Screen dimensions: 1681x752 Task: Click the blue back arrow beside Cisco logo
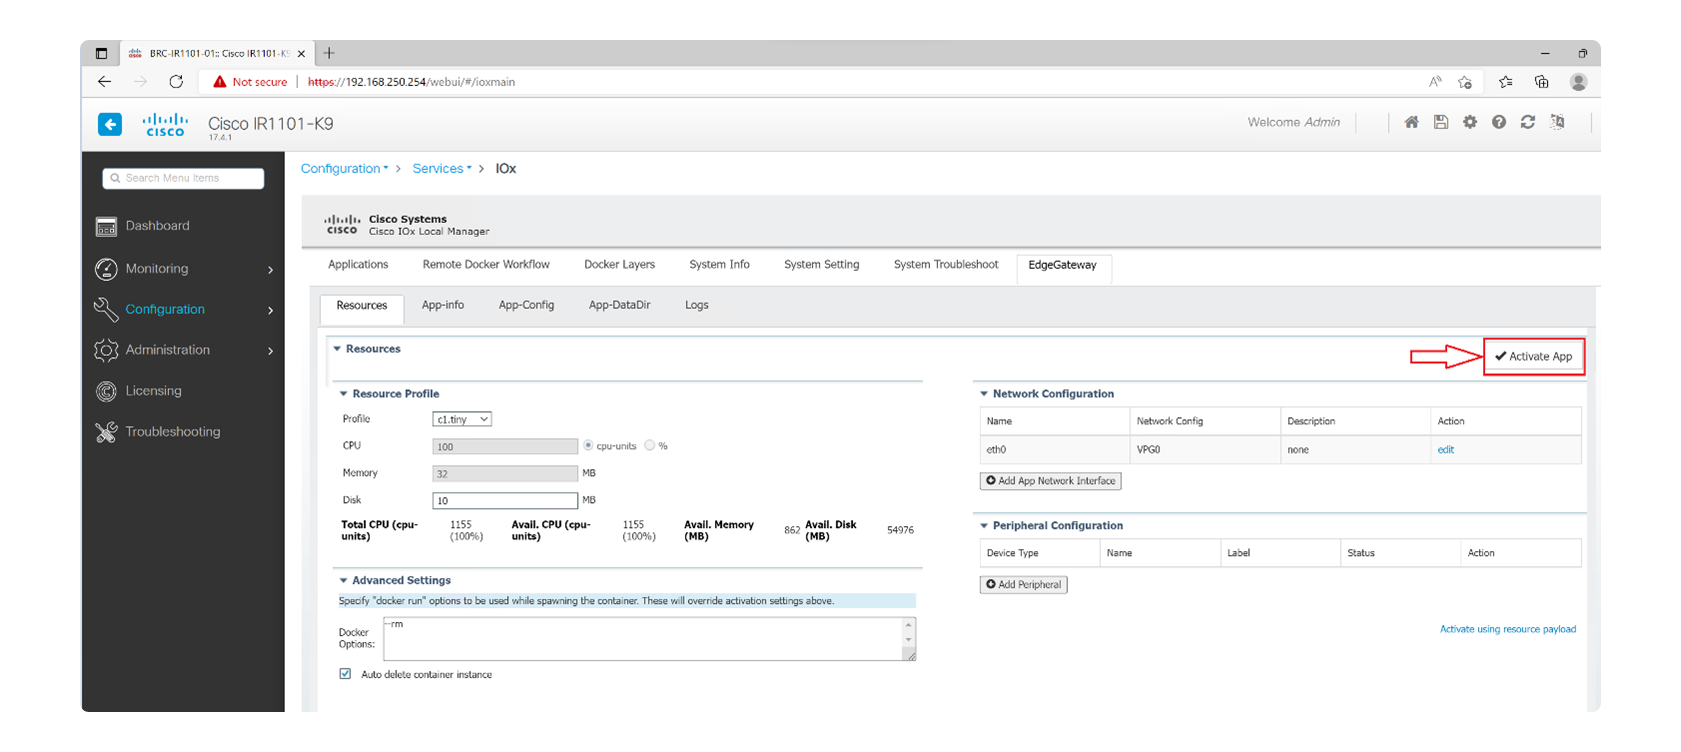point(110,124)
